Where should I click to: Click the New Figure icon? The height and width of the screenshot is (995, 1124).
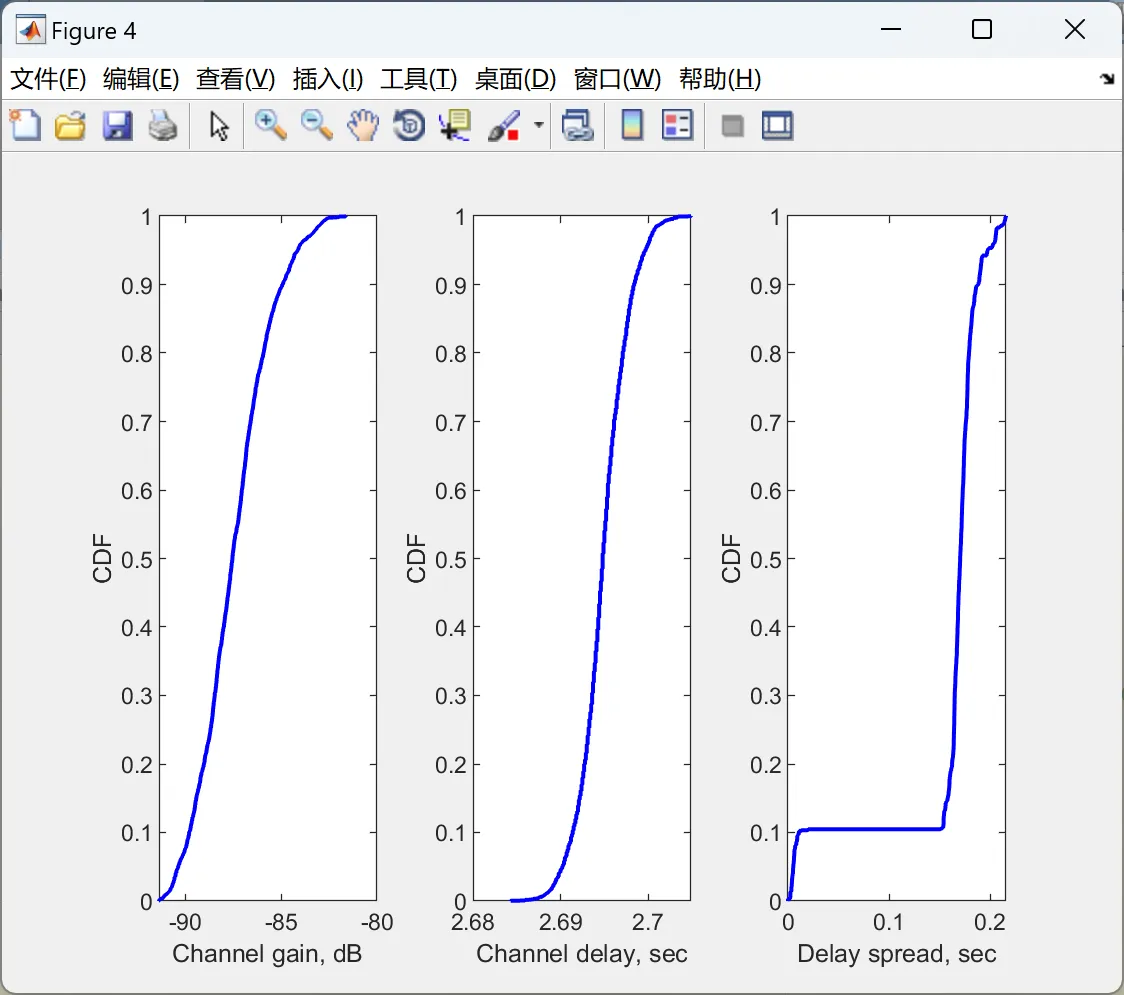25,125
